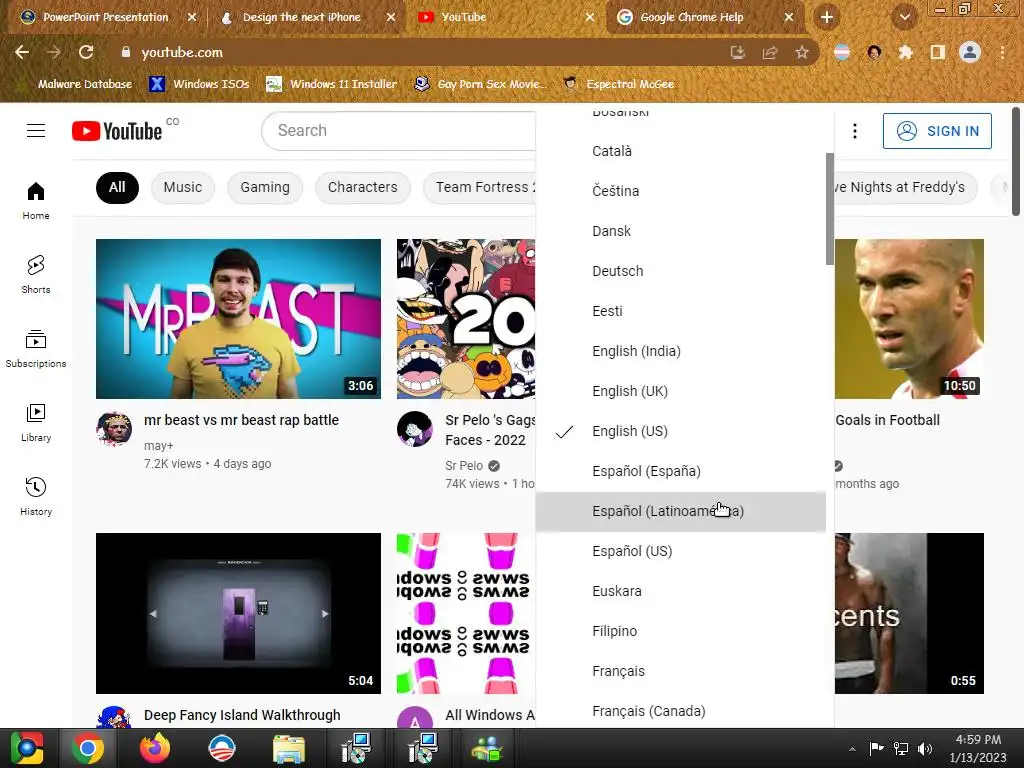Open Chrome profile avatar icon

(970, 52)
